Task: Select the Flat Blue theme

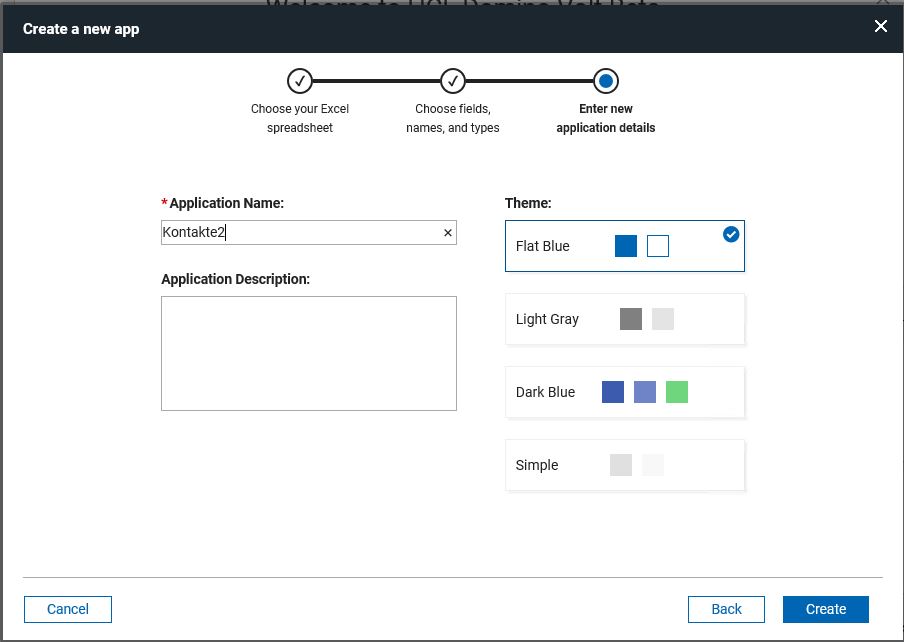Action: [624, 246]
